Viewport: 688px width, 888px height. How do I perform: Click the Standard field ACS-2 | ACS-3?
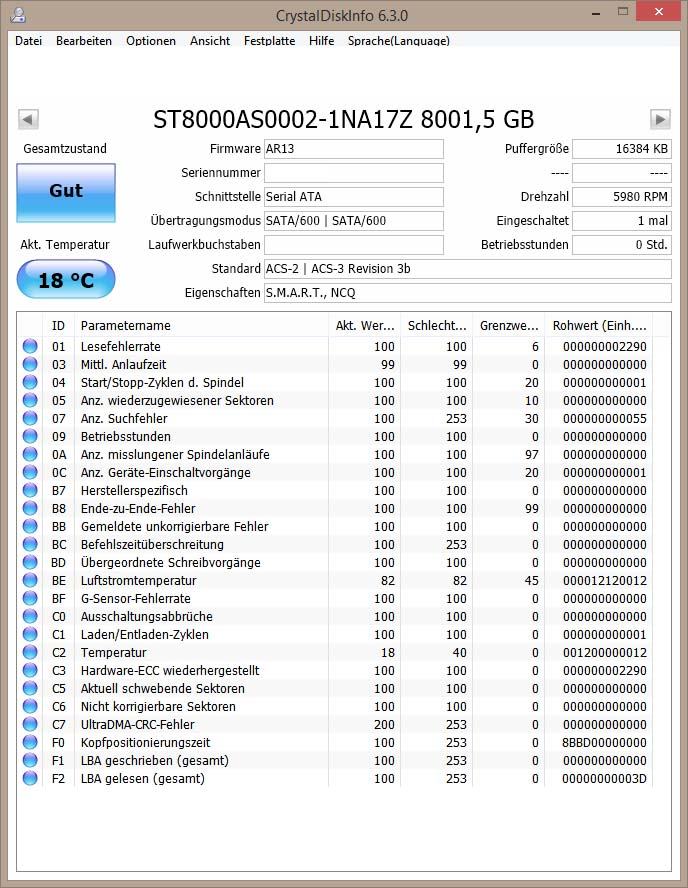[468, 268]
